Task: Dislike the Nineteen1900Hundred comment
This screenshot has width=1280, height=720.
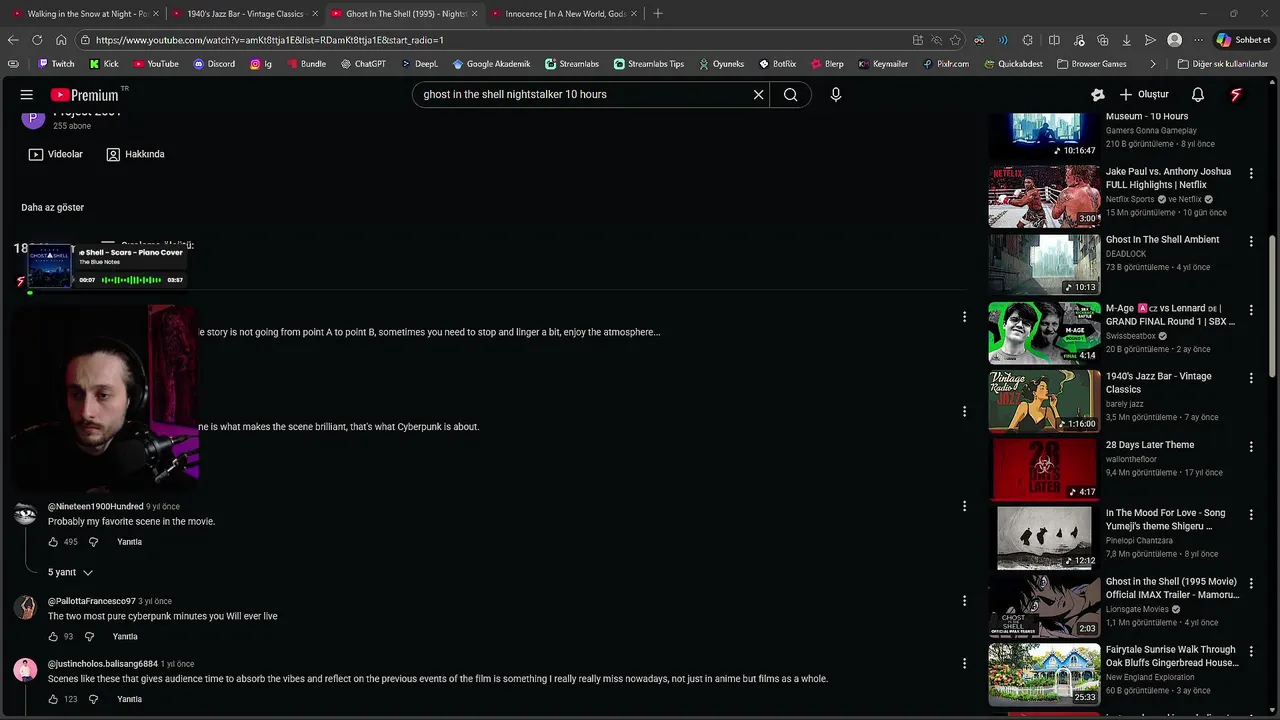Action: [x=93, y=542]
